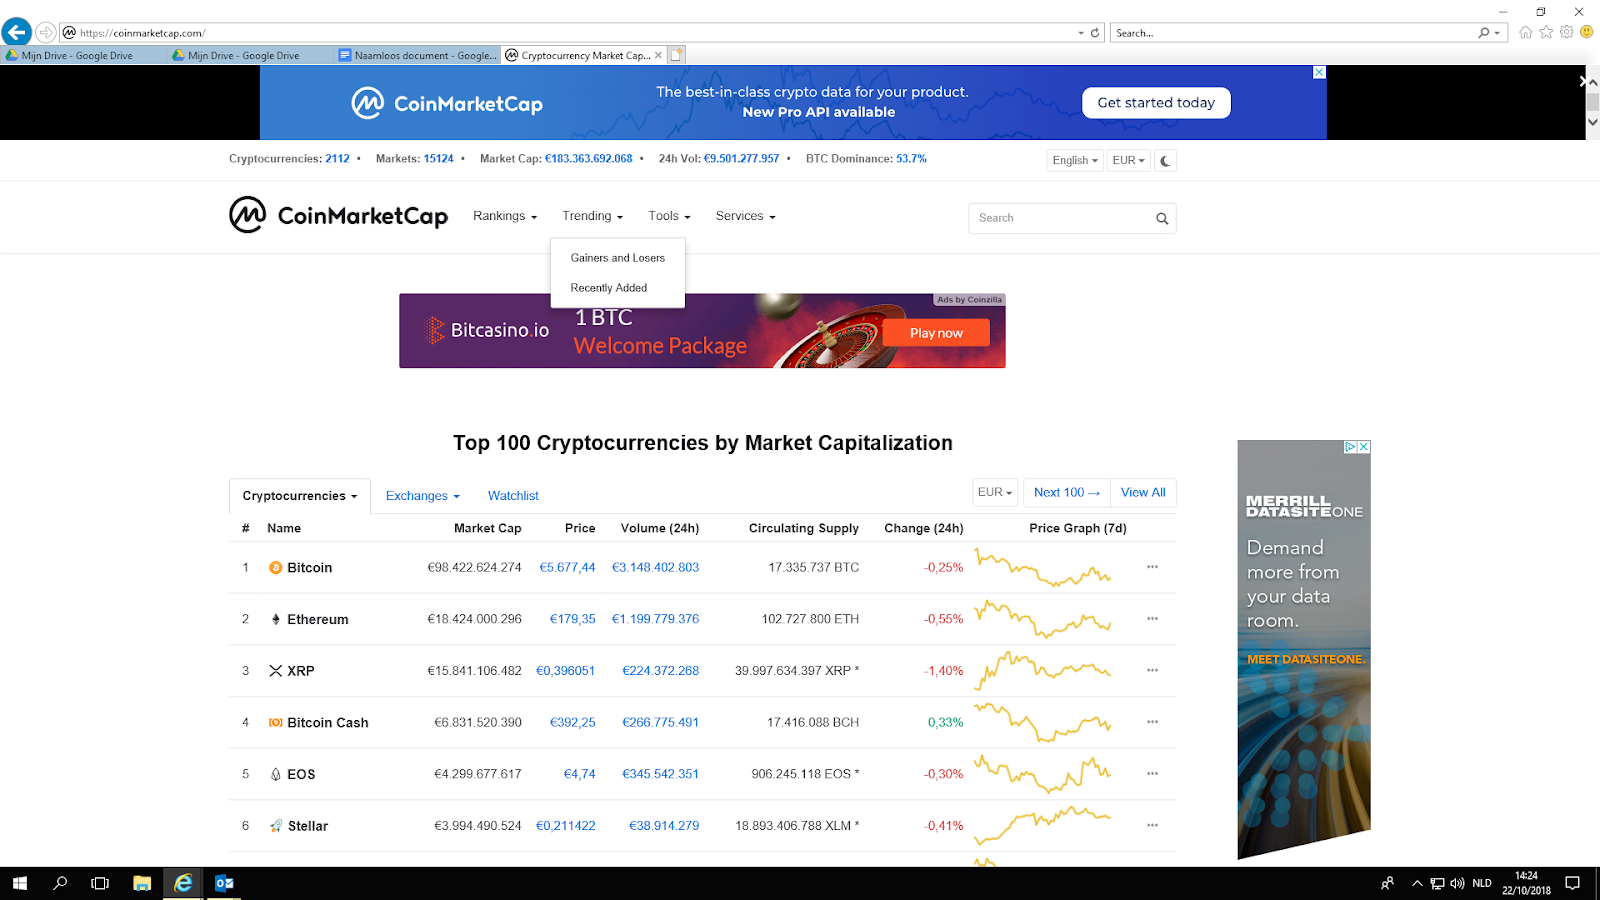Go to the Next 100 cryptocurrencies
Image resolution: width=1600 pixels, height=900 pixels.
click(1066, 492)
